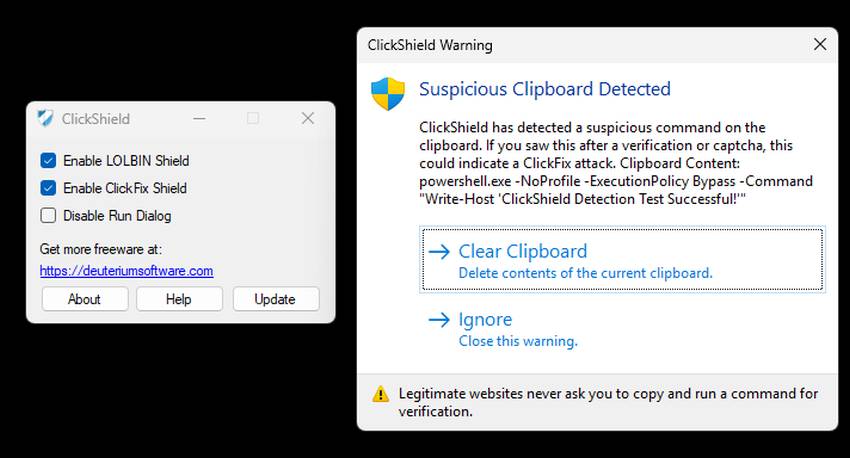Toggle Enable ClickFix Shield checkbox
Screen dimensions: 850x458
48,188
